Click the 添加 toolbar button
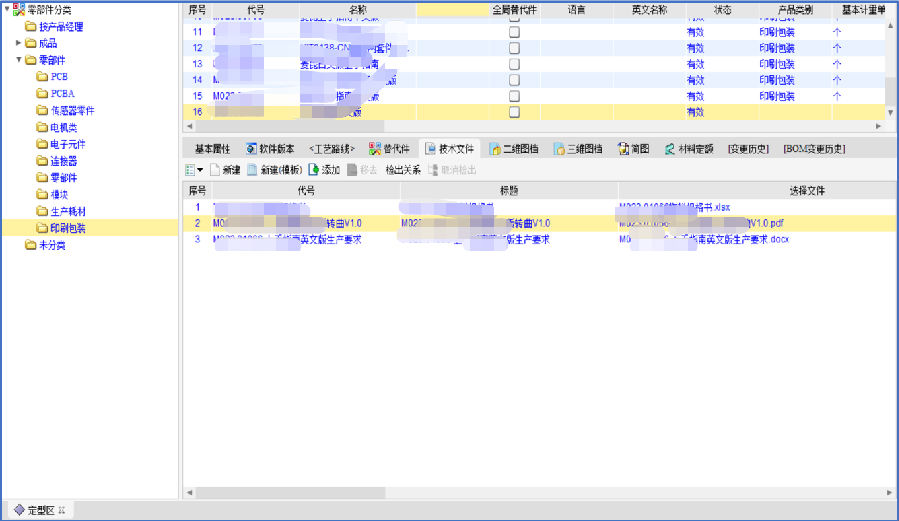The image size is (899, 521). pyautogui.click(x=324, y=170)
